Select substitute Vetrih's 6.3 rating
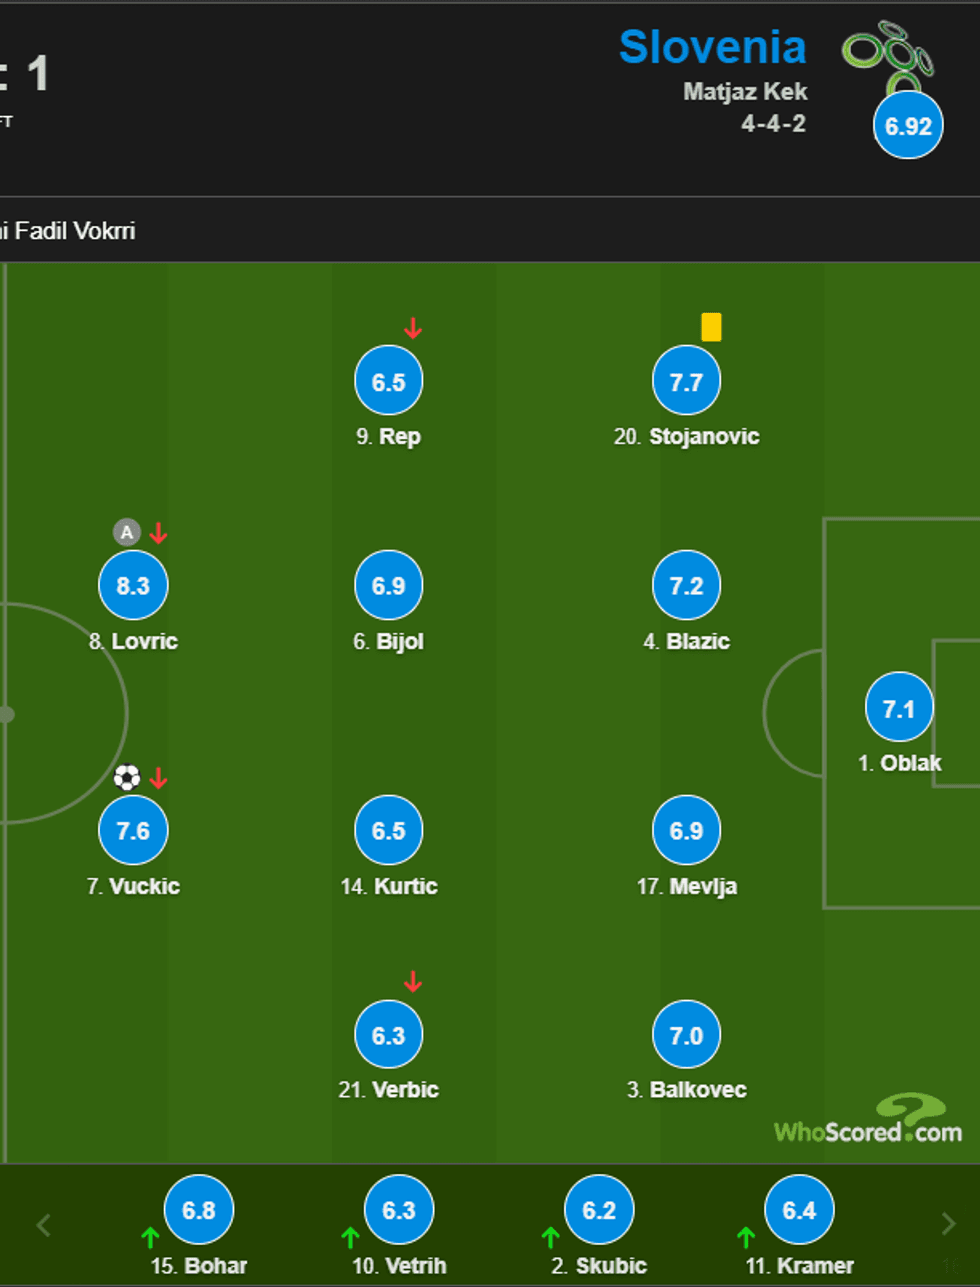The image size is (980, 1287). pyautogui.click(x=399, y=1210)
